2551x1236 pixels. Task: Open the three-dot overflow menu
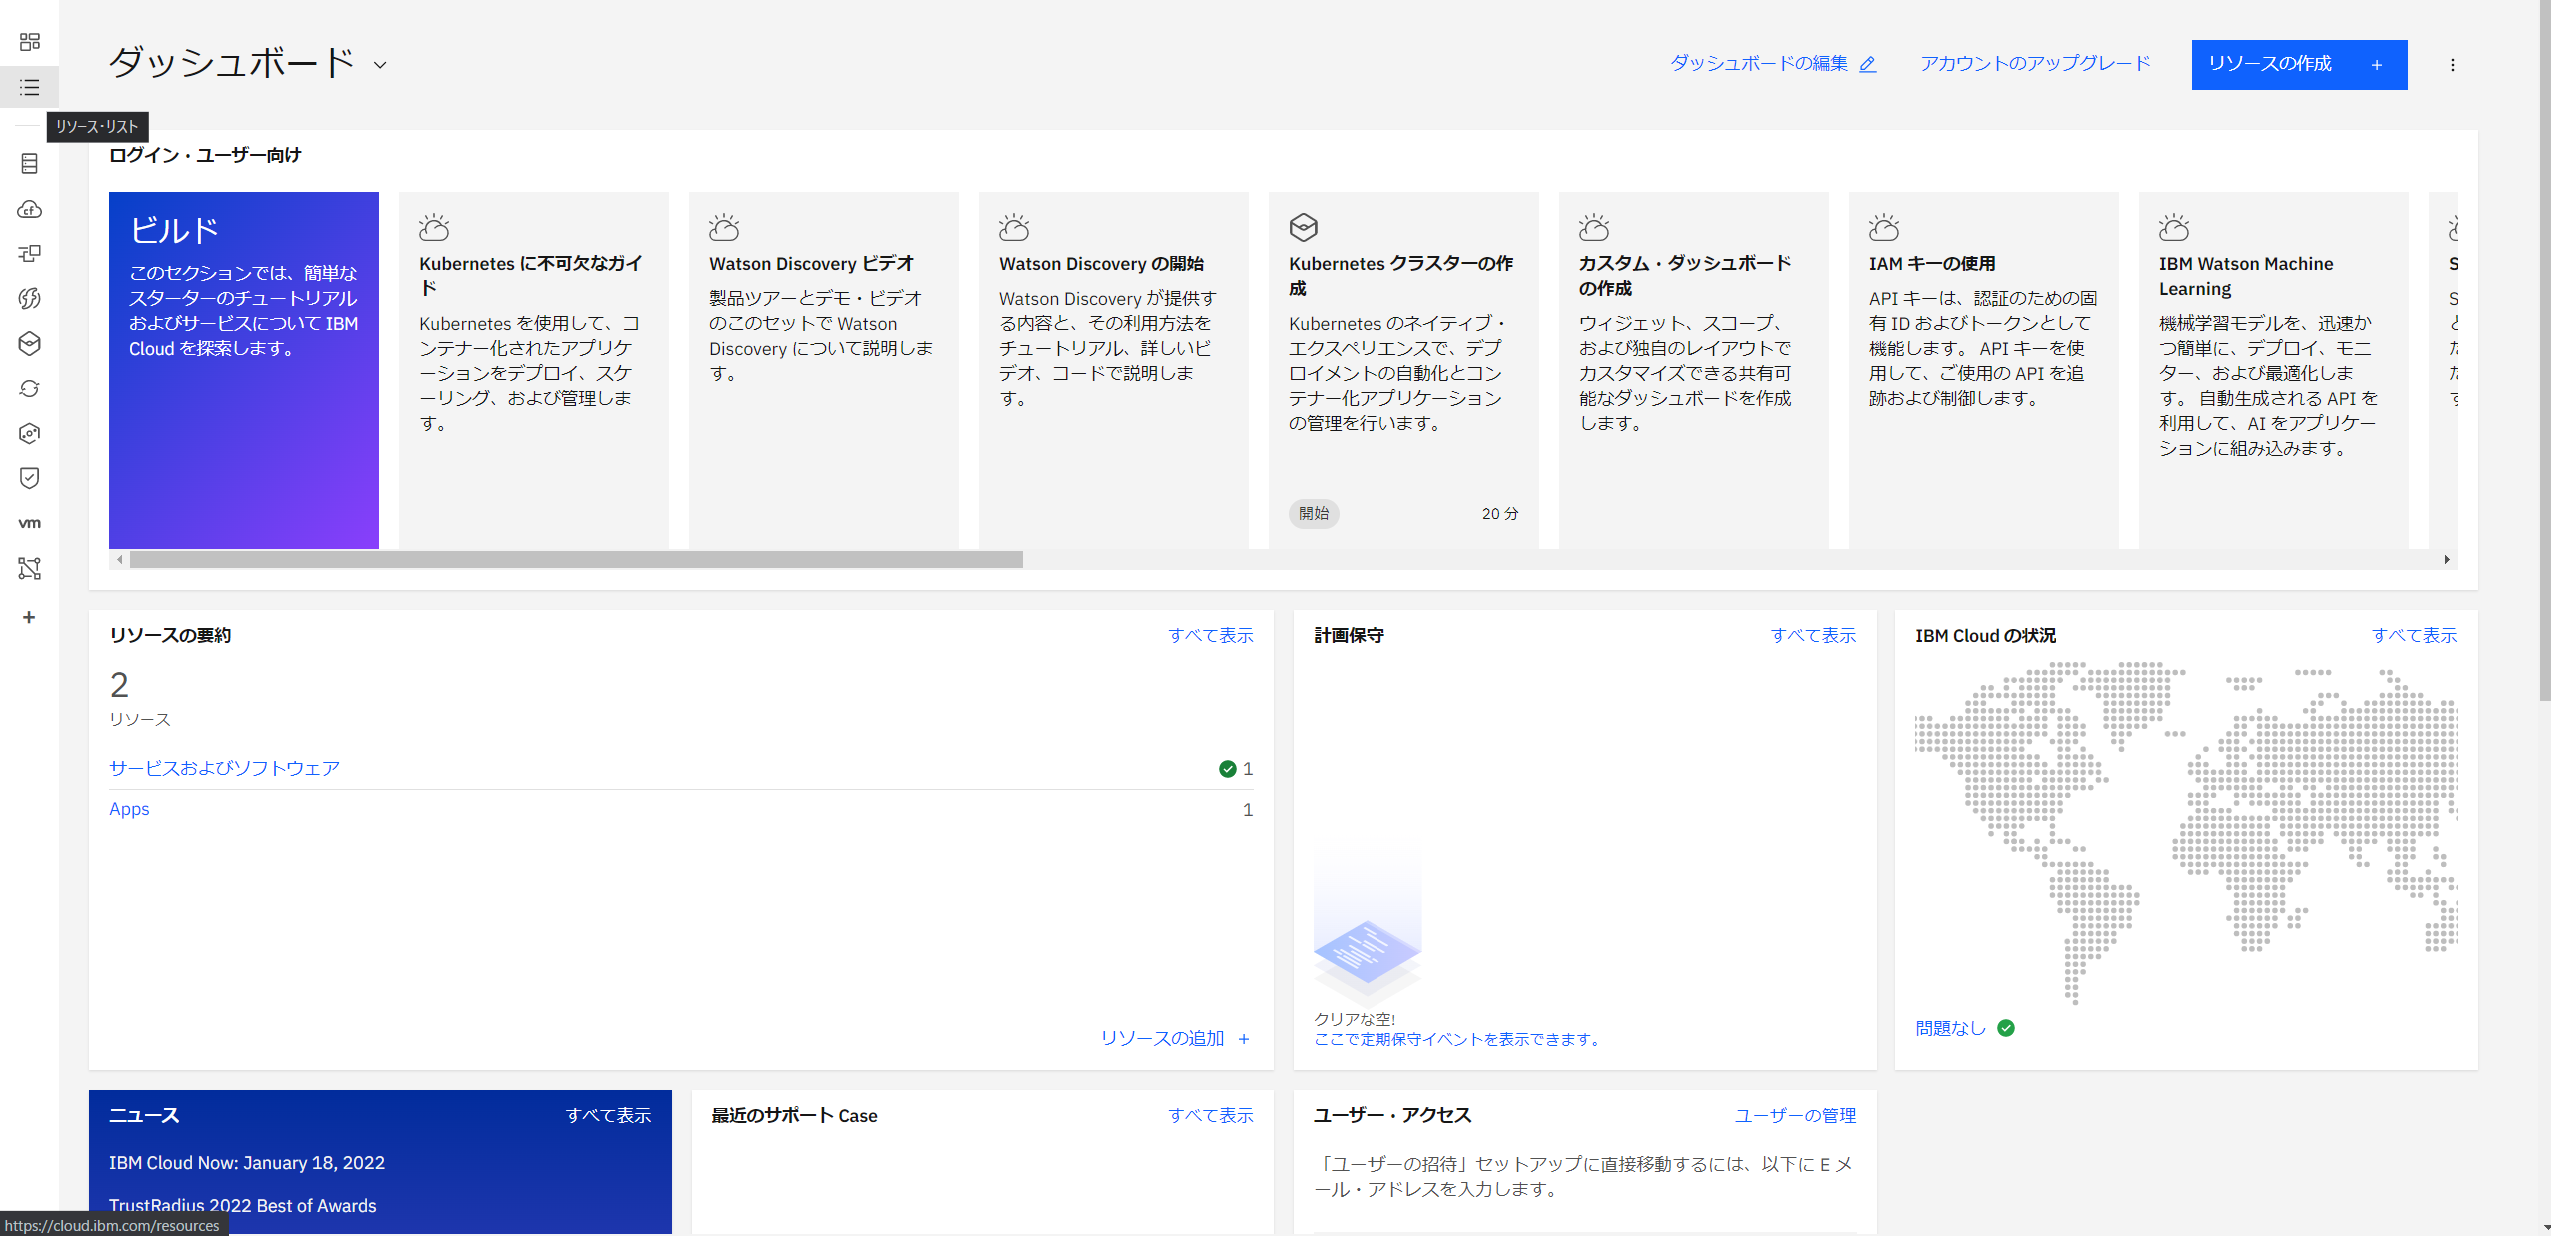coord(2452,65)
